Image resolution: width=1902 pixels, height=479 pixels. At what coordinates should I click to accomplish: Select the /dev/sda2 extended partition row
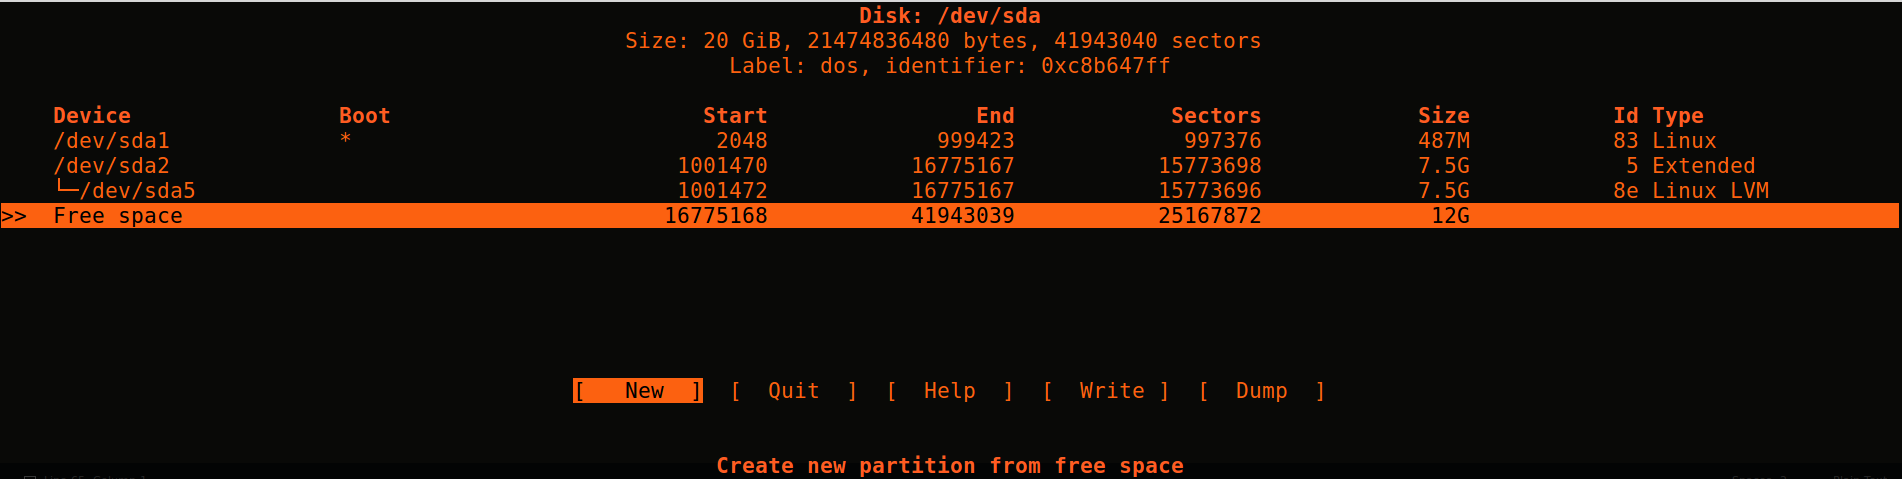(x=111, y=166)
